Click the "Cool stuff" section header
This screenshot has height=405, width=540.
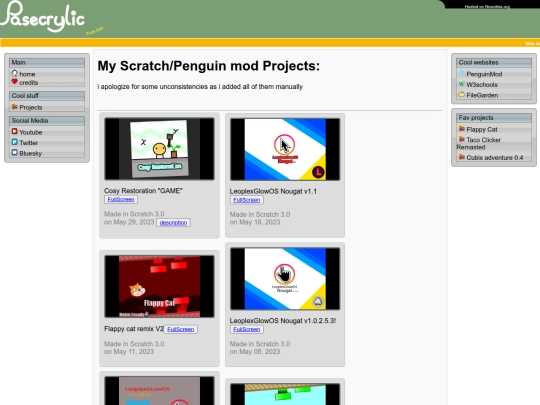pos(47,95)
